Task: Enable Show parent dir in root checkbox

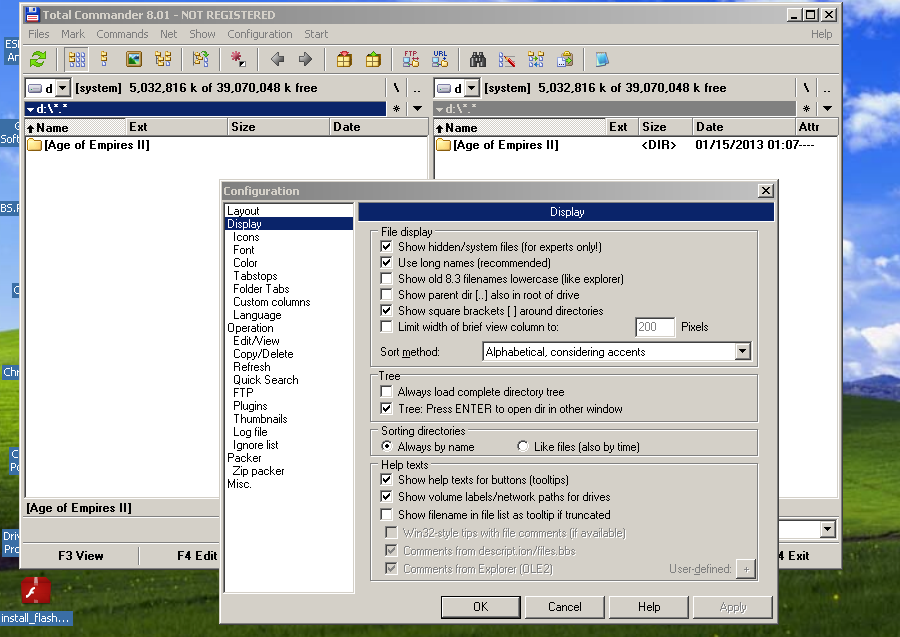Action: (387, 295)
